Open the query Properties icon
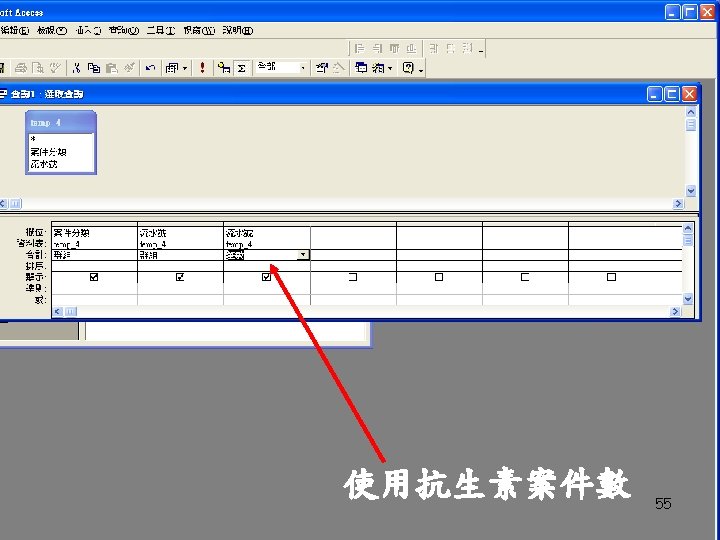Screen dimensions: 720x540 [321, 68]
